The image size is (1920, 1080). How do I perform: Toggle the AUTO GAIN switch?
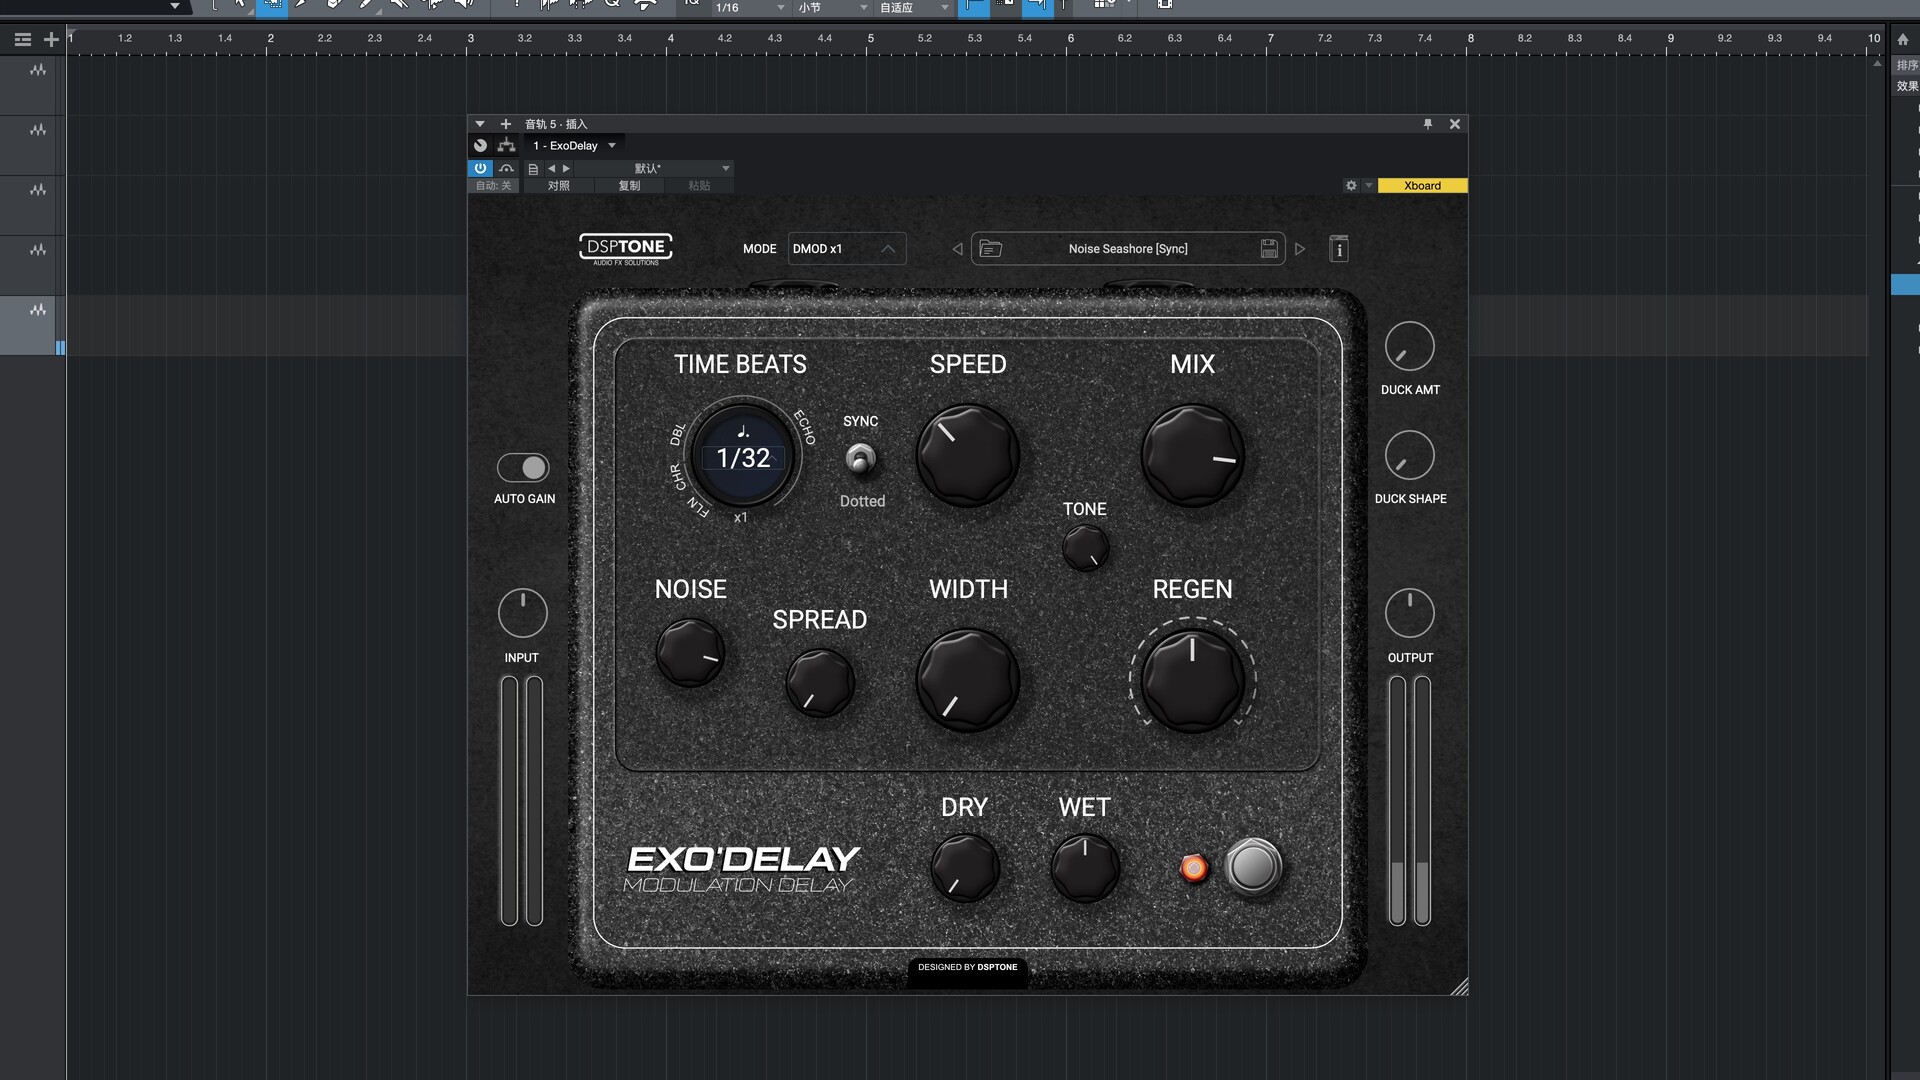click(523, 467)
